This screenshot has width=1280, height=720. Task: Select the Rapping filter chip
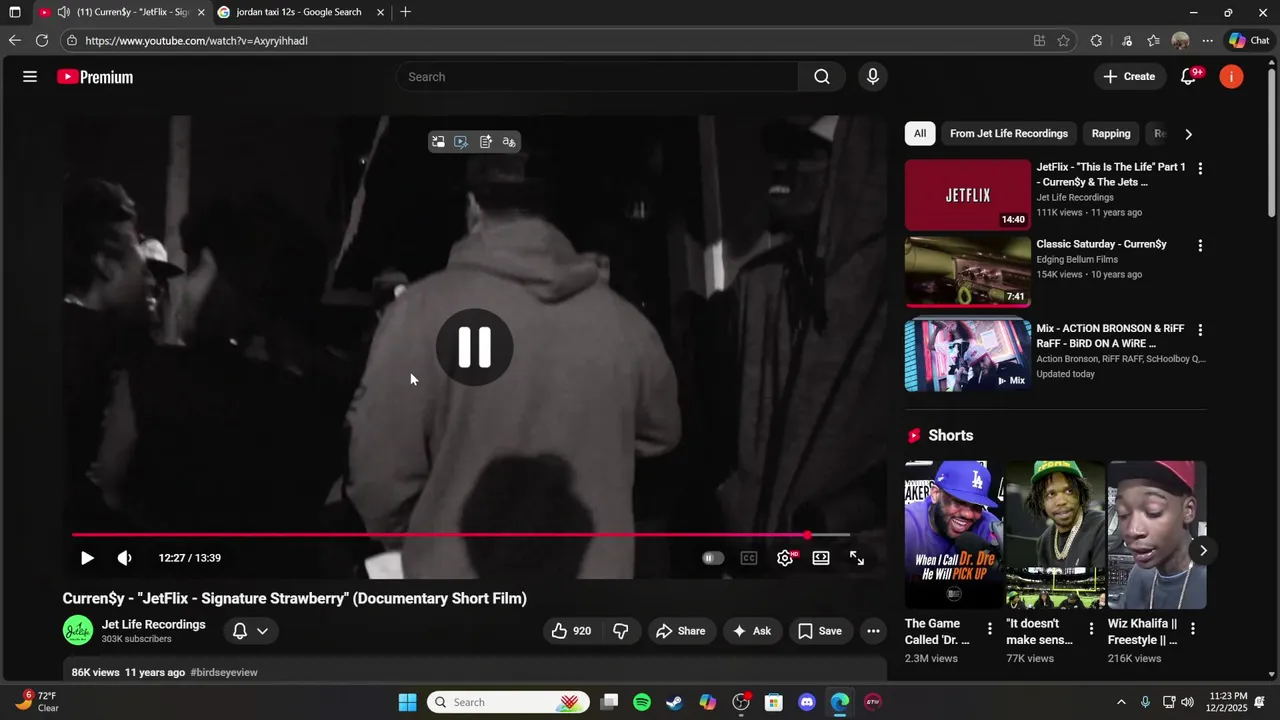1111,133
